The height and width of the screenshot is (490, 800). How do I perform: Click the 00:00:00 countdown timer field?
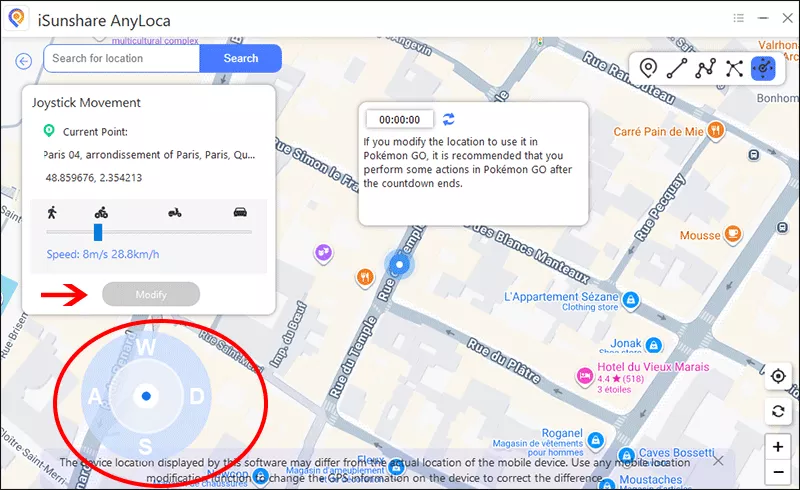tap(399, 119)
